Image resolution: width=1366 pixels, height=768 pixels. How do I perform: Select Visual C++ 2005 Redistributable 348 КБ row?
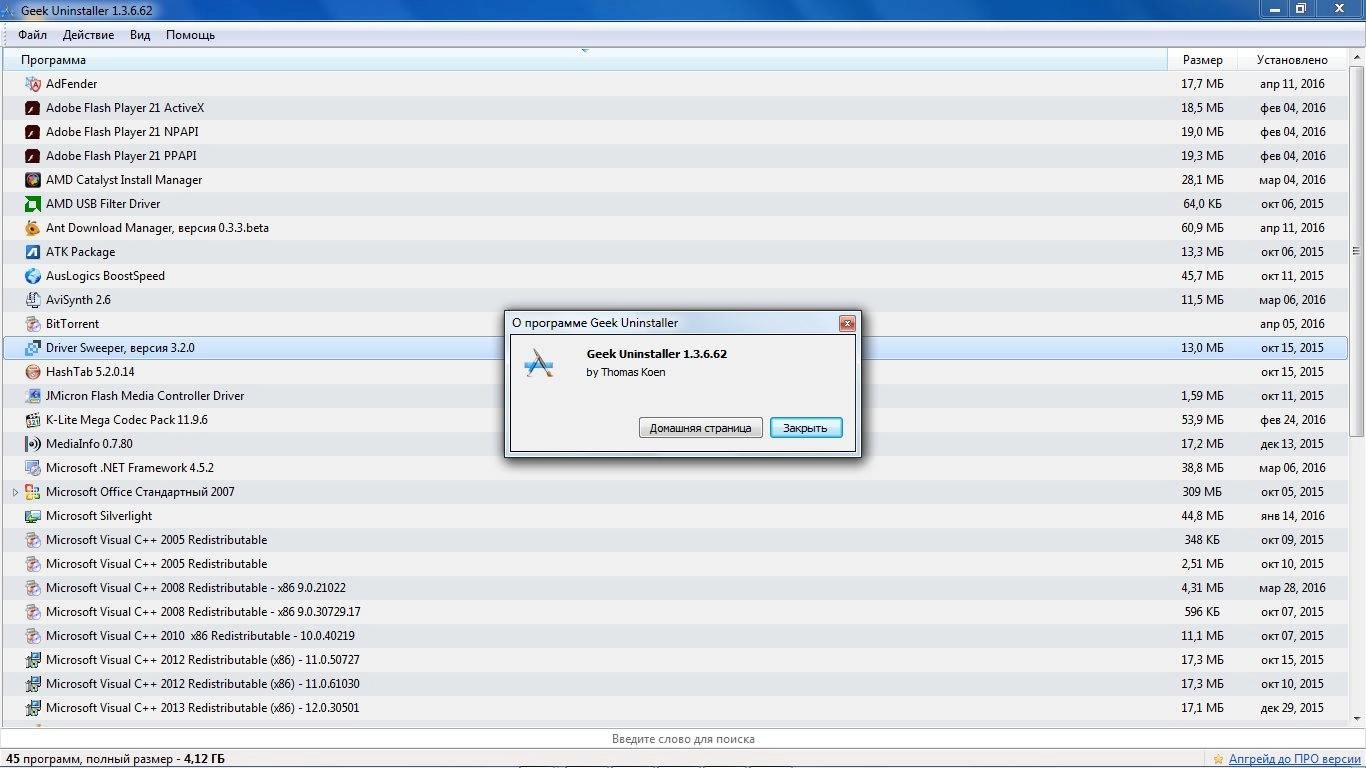tap(675, 540)
